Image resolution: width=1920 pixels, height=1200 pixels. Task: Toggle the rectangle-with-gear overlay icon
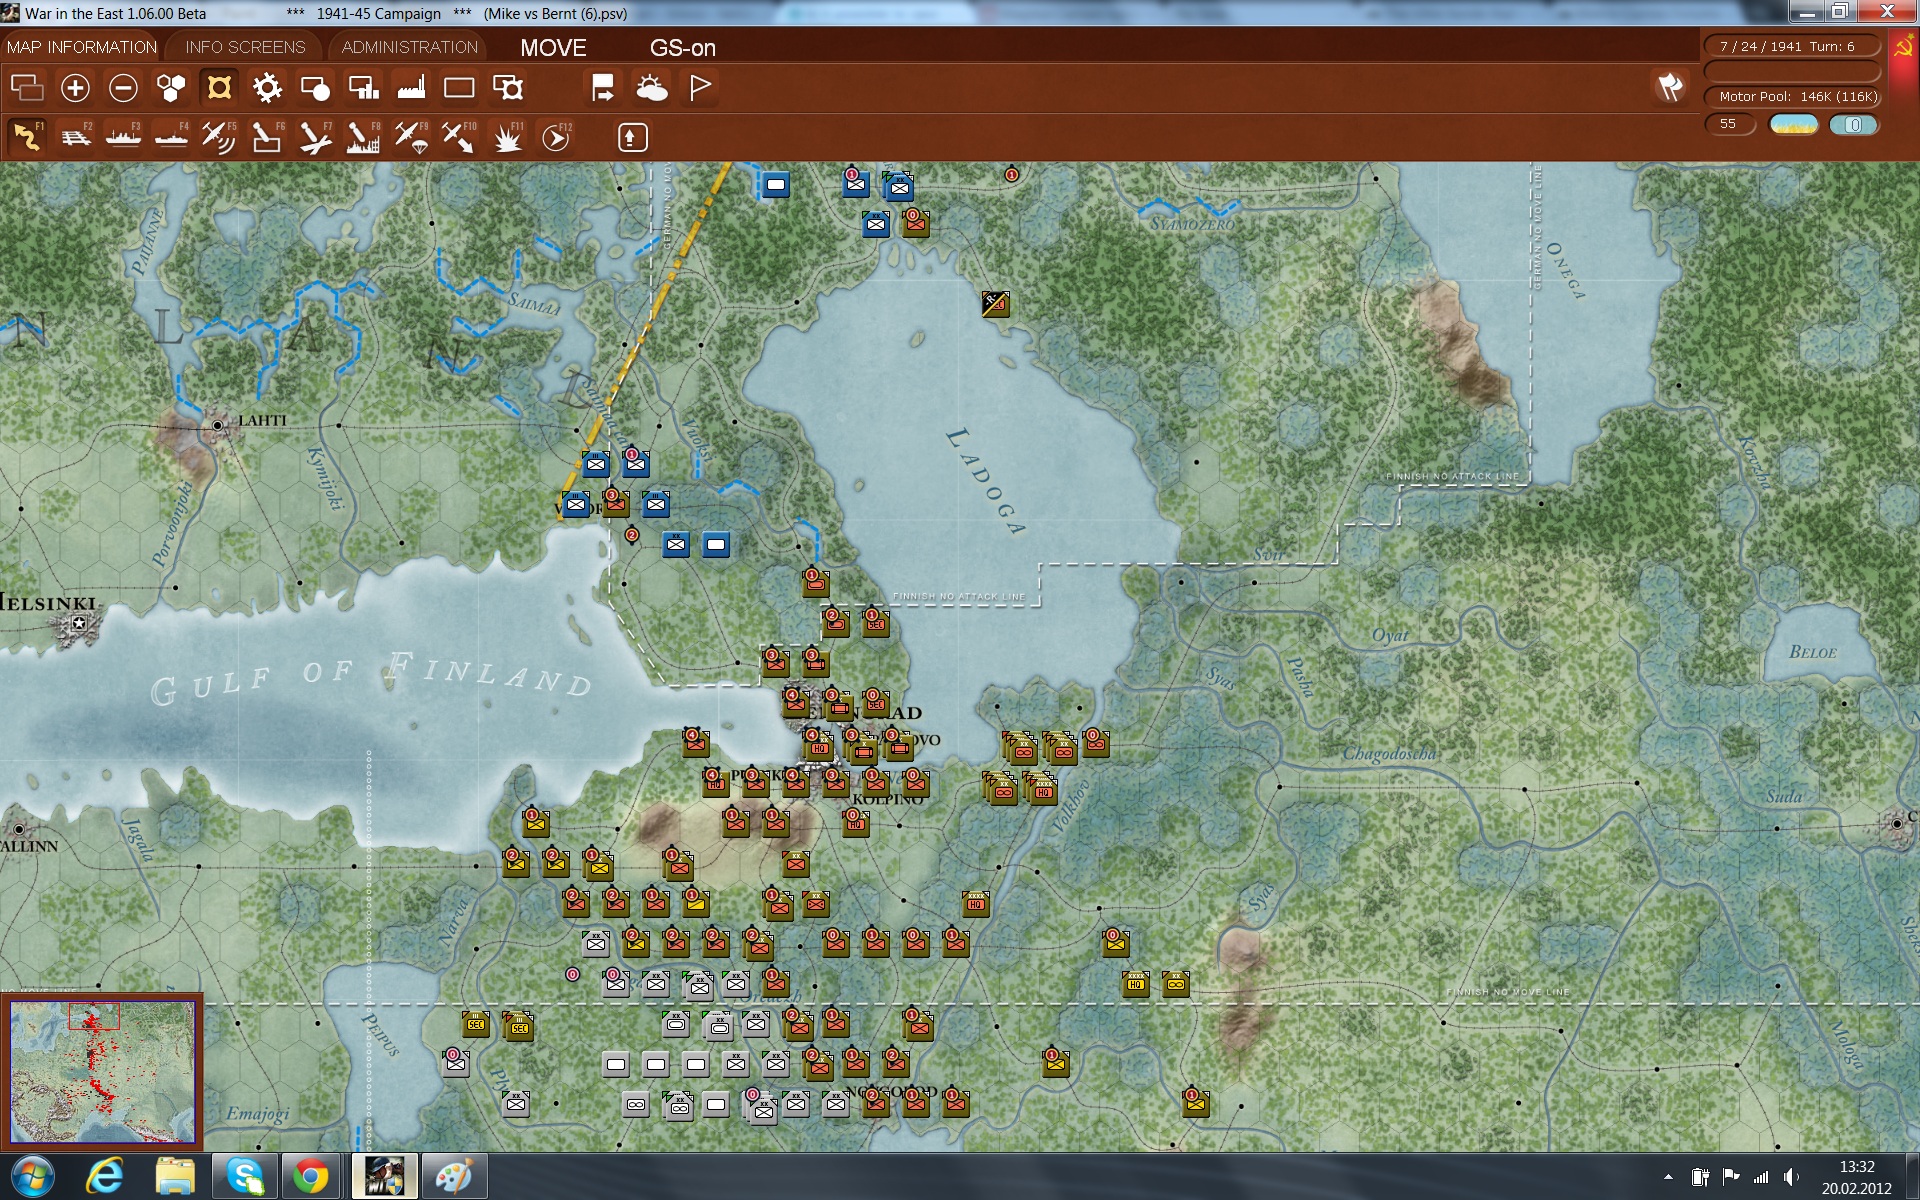click(508, 88)
